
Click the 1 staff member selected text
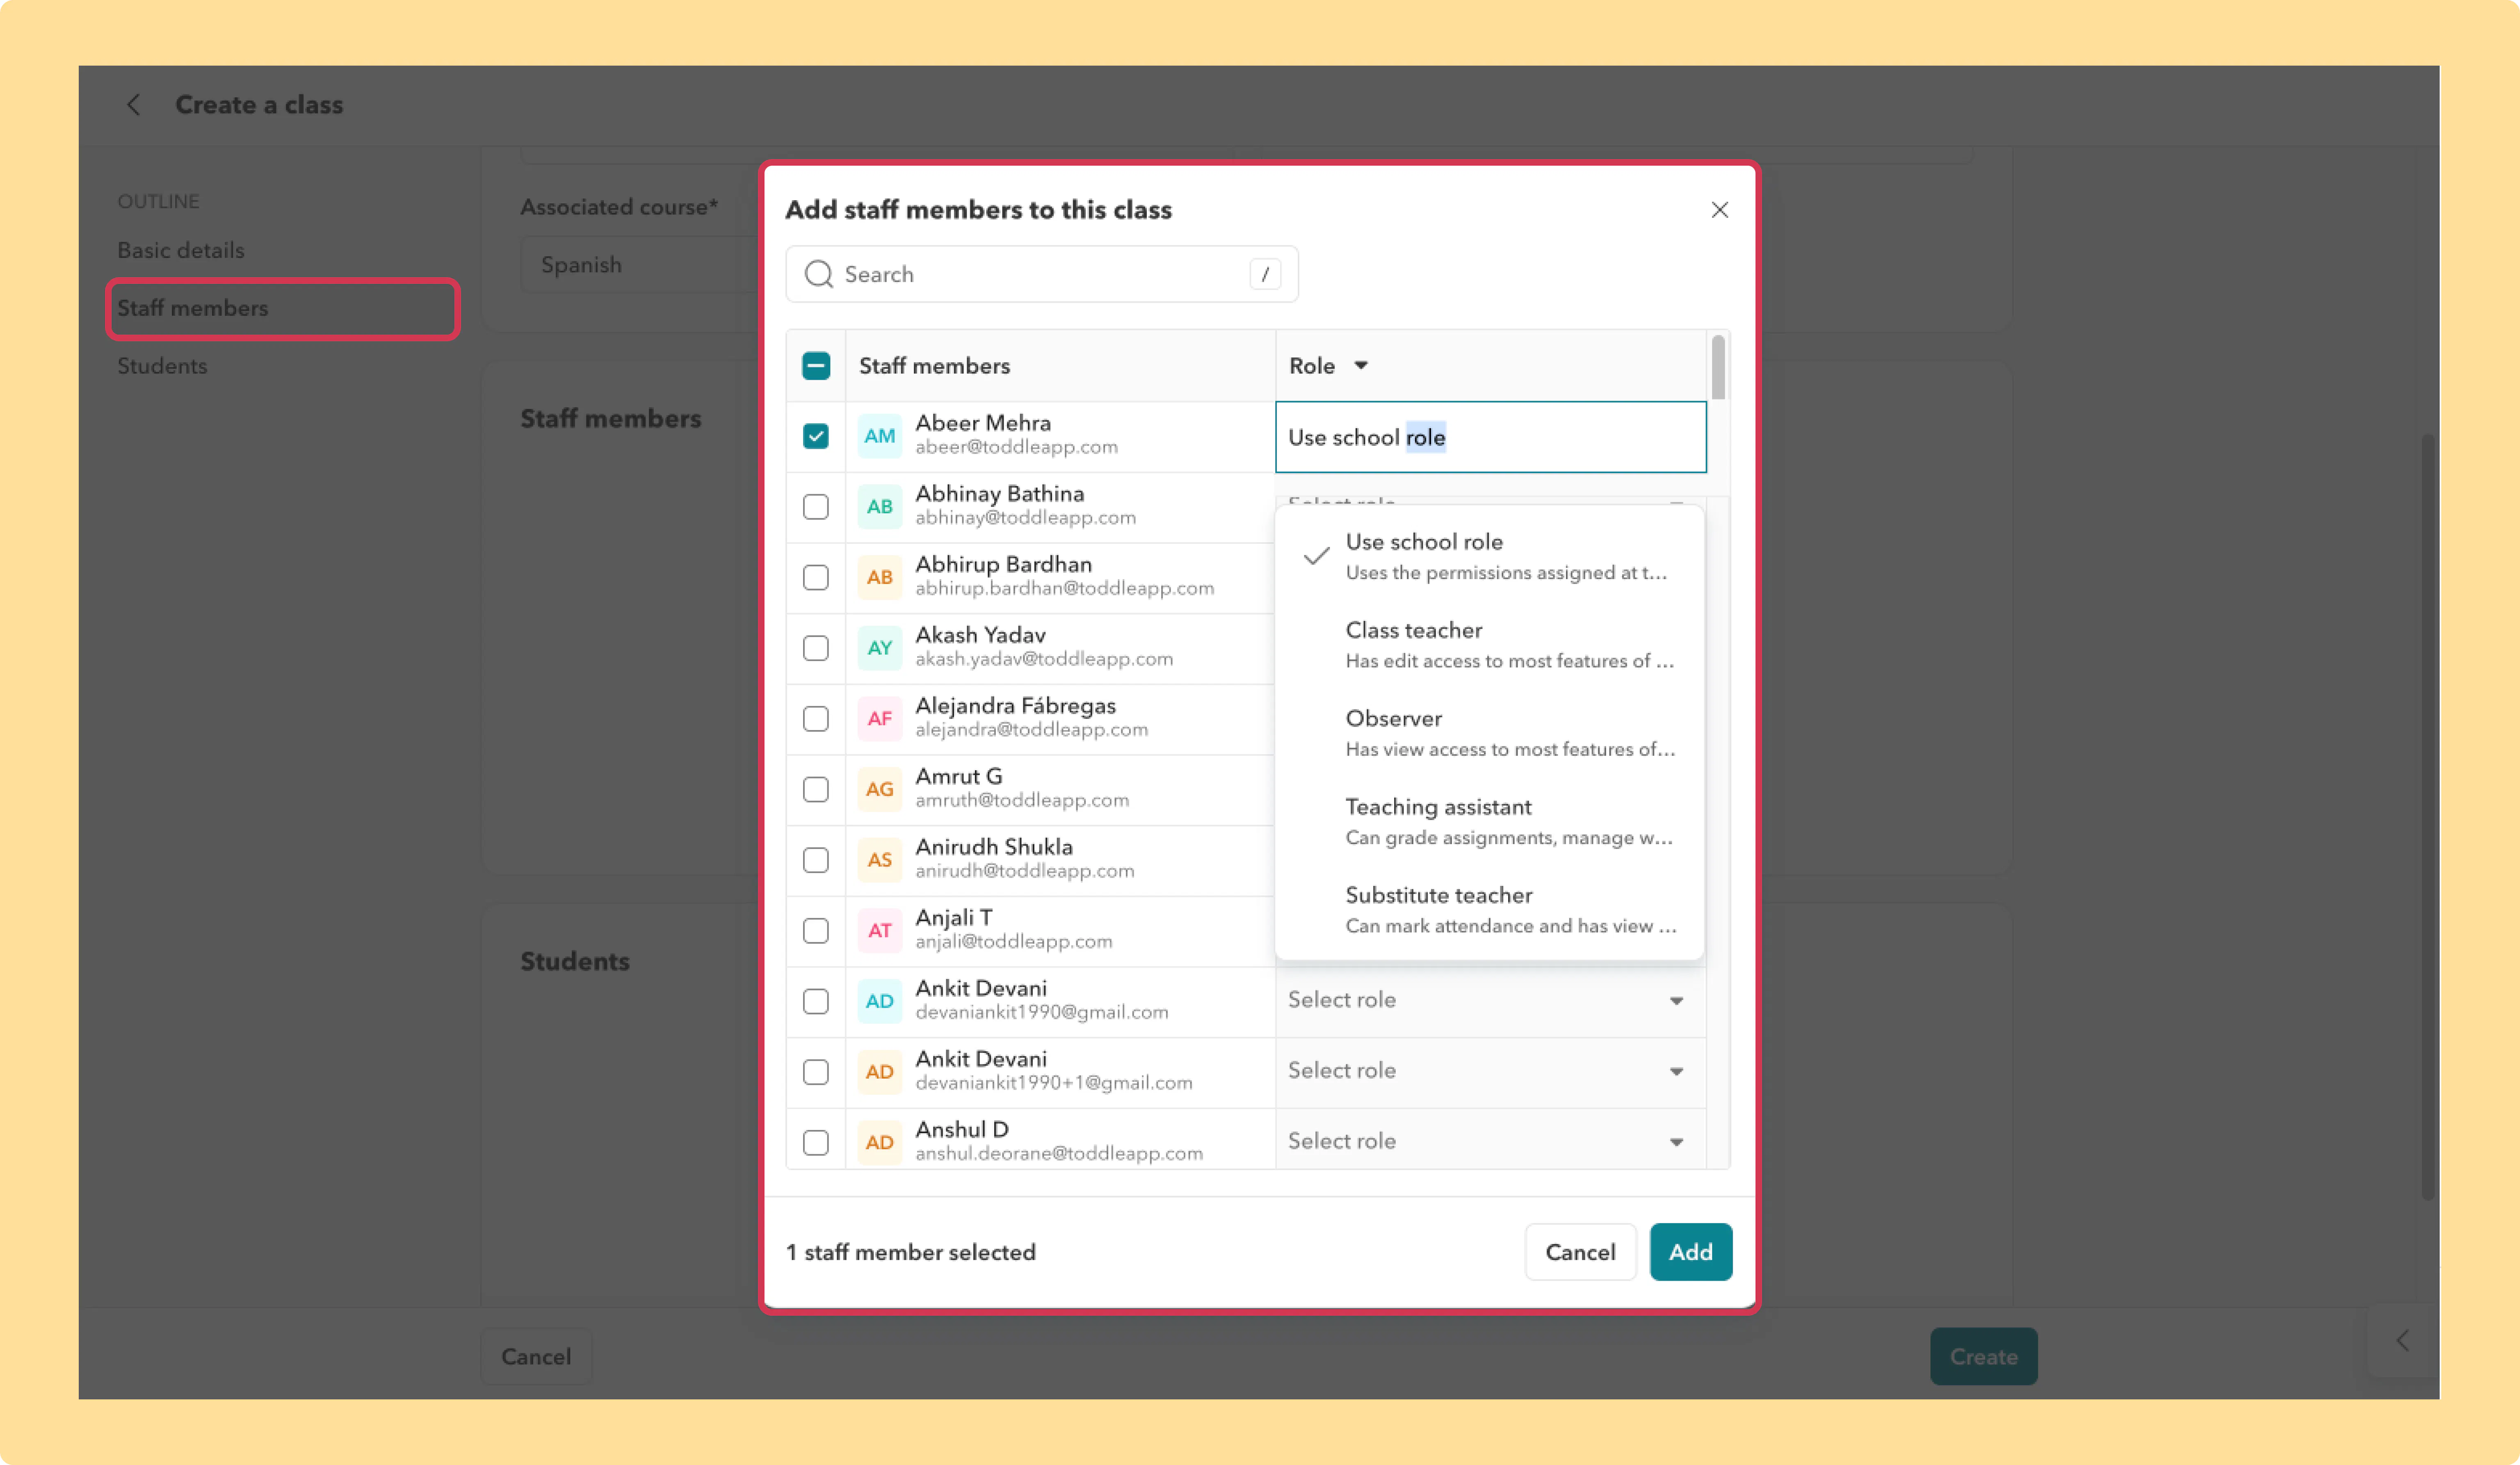click(x=911, y=1252)
